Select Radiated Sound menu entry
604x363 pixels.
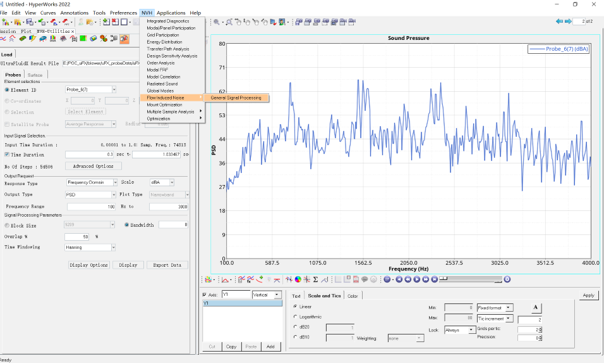pos(162,84)
